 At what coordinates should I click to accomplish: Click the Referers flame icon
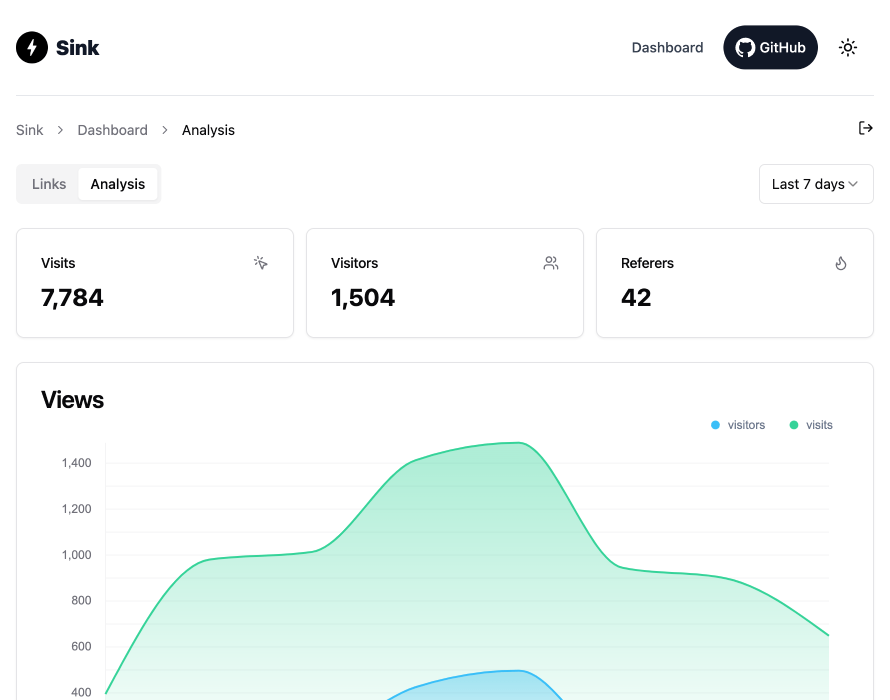(841, 263)
